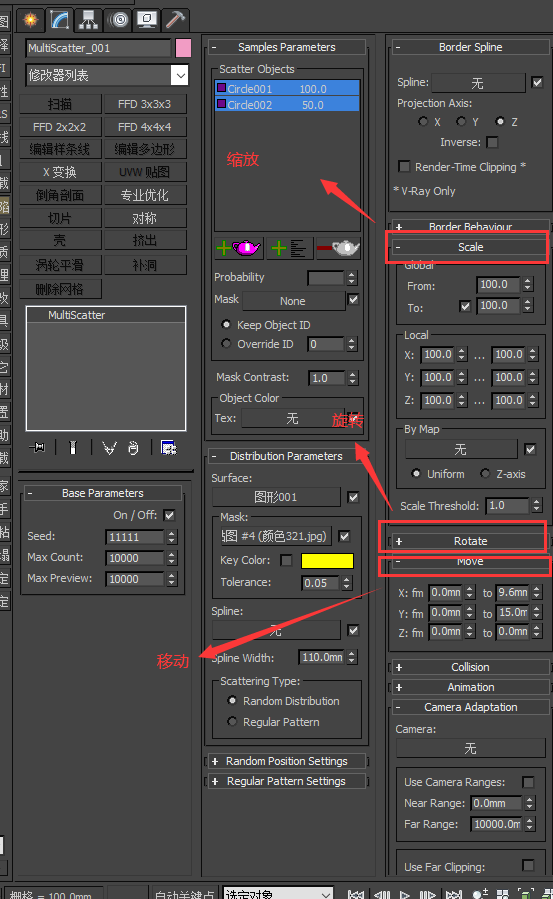Open the Create panel sun icon
Screen dimensions: 553x899
(x=30, y=20)
